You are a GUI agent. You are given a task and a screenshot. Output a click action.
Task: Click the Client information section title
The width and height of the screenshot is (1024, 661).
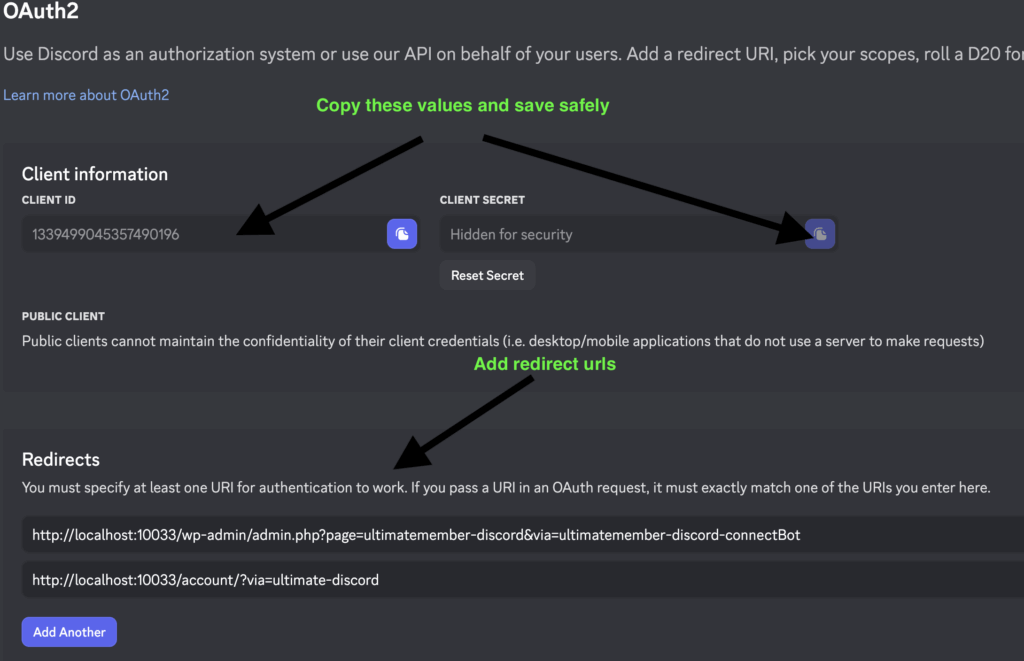(x=95, y=174)
